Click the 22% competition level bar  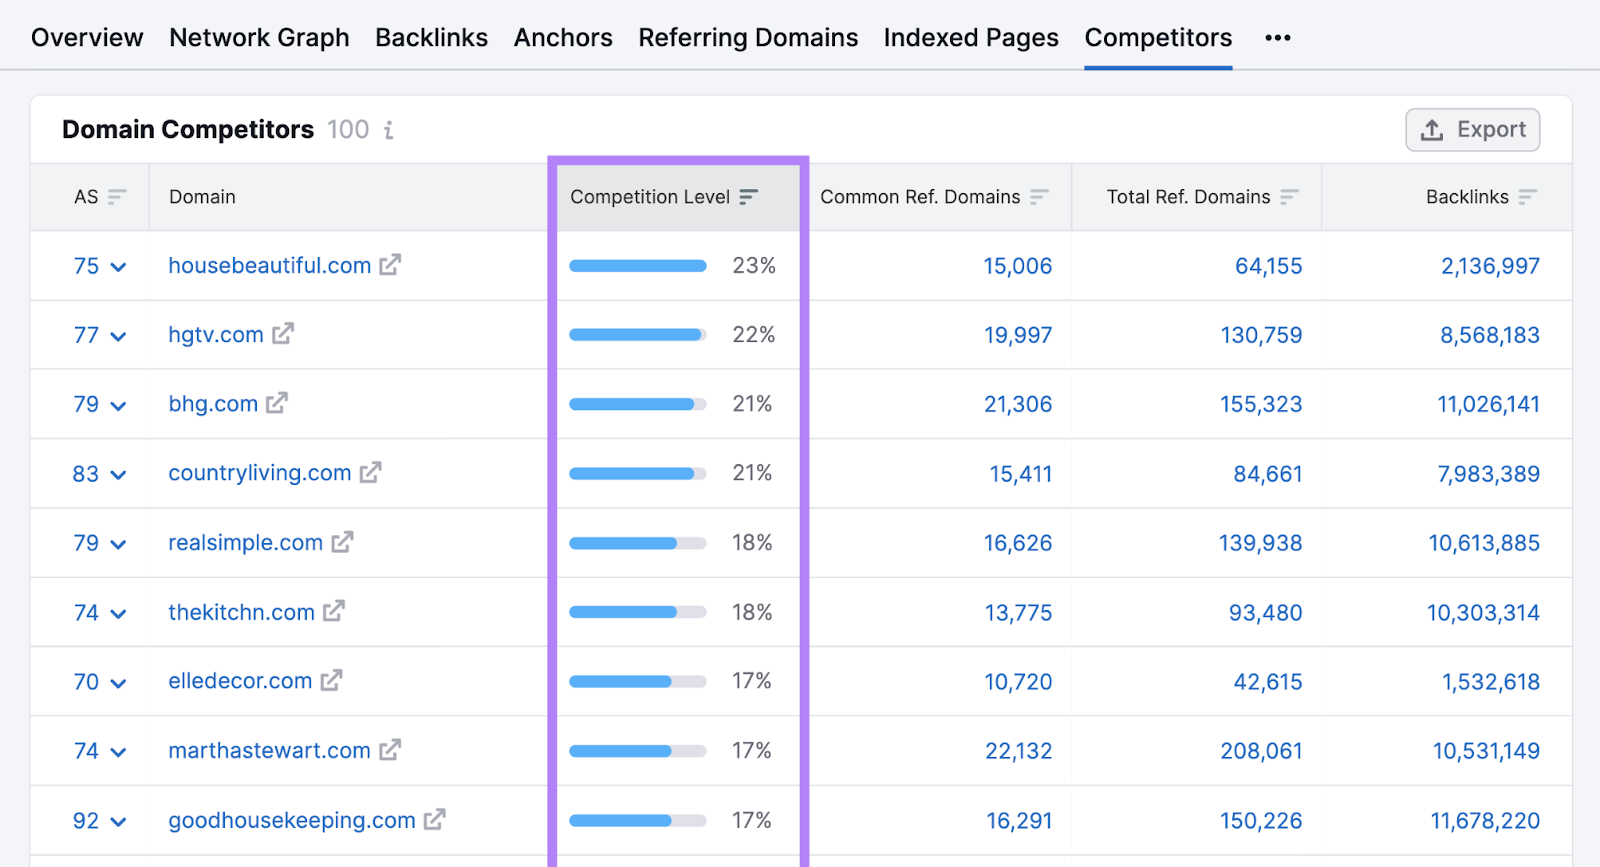pos(638,335)
